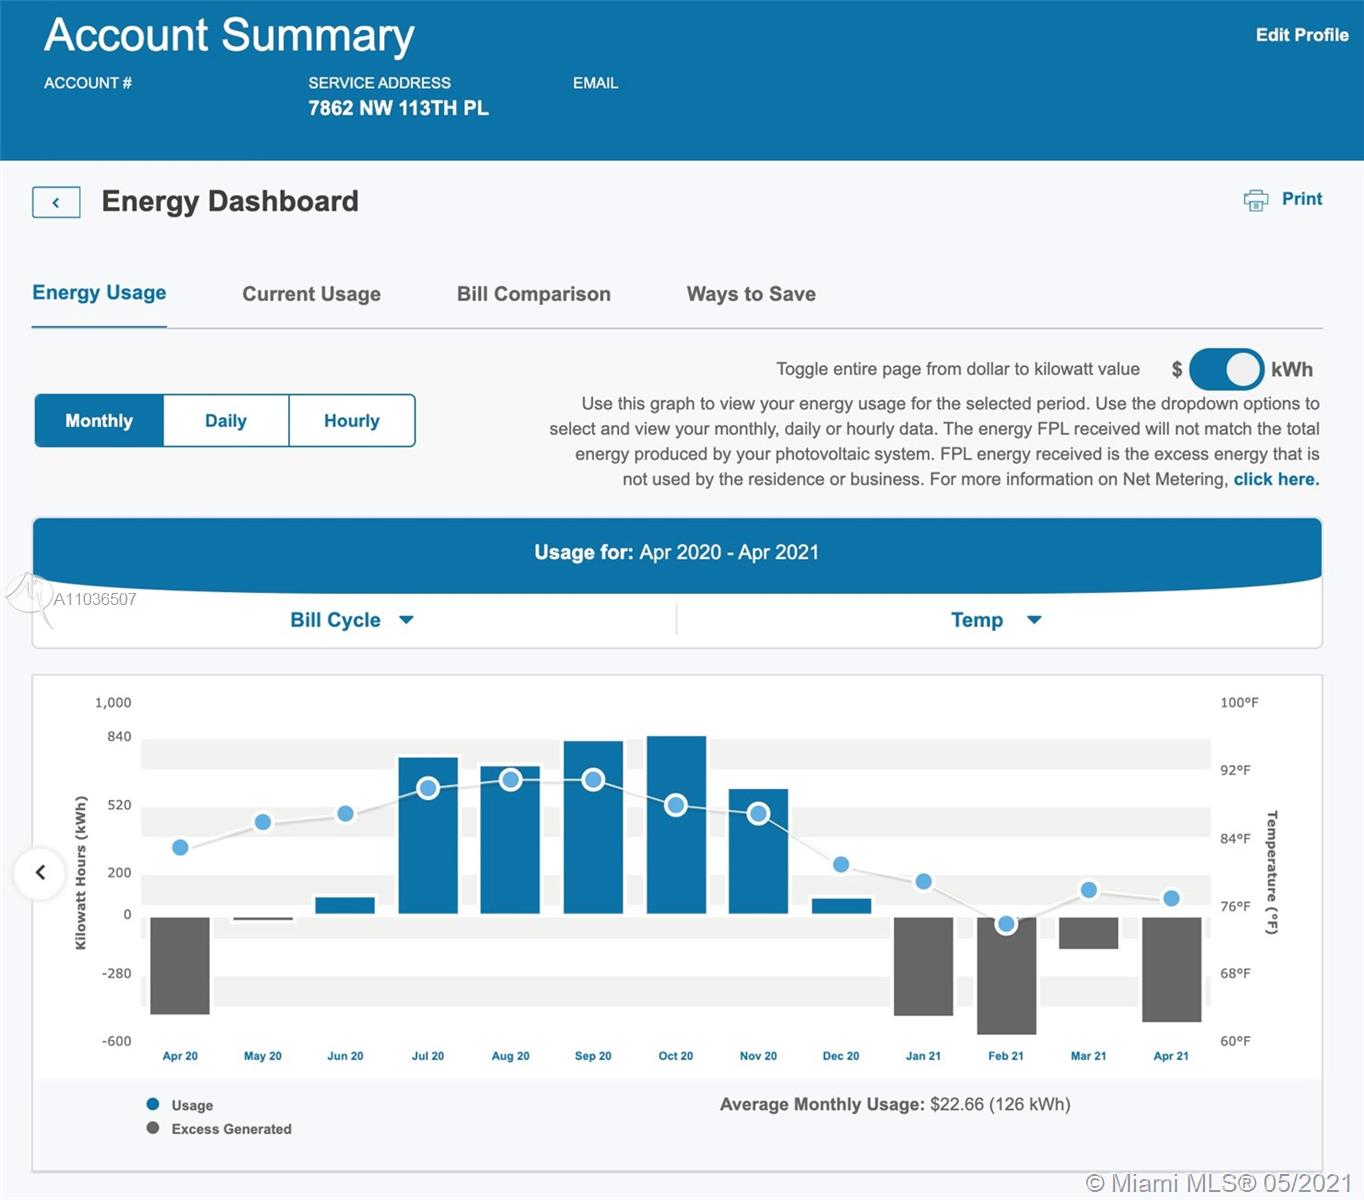Click the Edit Profile link
The width and height of the screenshot is (1364, 1200).
coord(1301,35)
